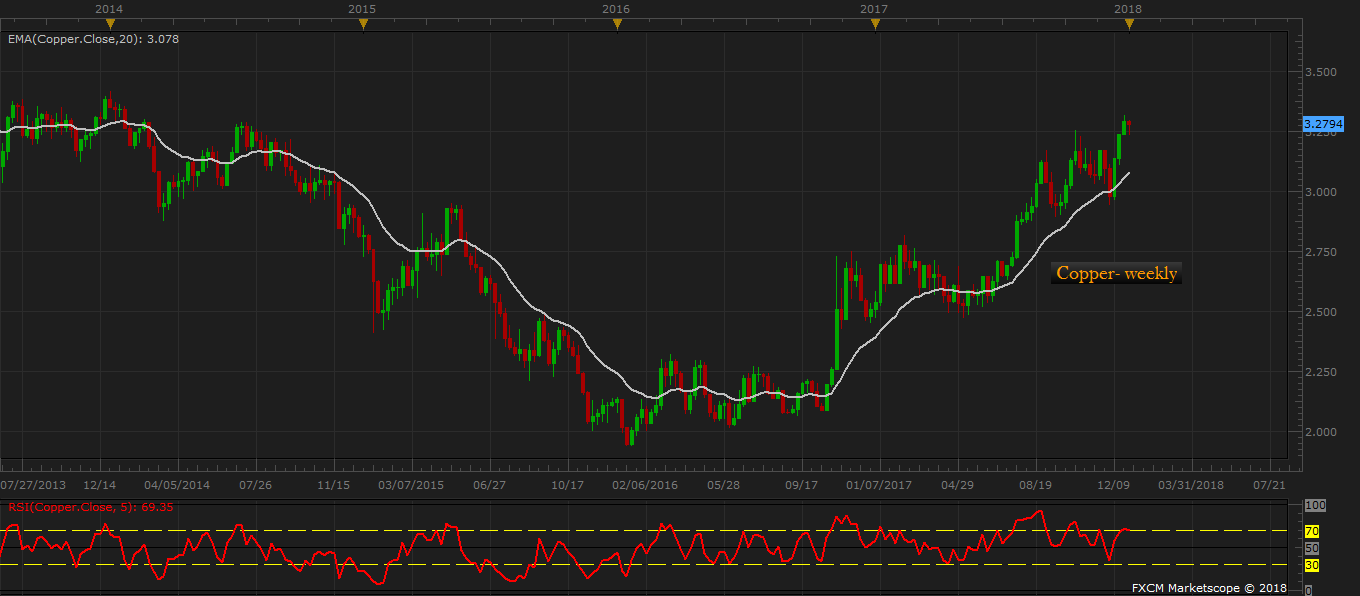Image resolution: width=1360 pixels, height=596 pixels.
Task: Click the 2015 year marker triangle
Action: coord(362,25)
